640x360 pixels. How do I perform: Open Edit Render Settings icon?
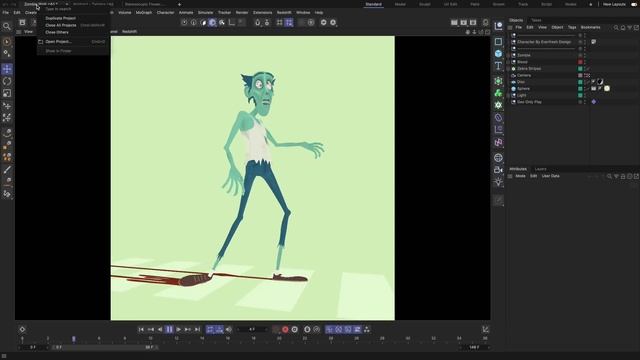tap(473, 22)
